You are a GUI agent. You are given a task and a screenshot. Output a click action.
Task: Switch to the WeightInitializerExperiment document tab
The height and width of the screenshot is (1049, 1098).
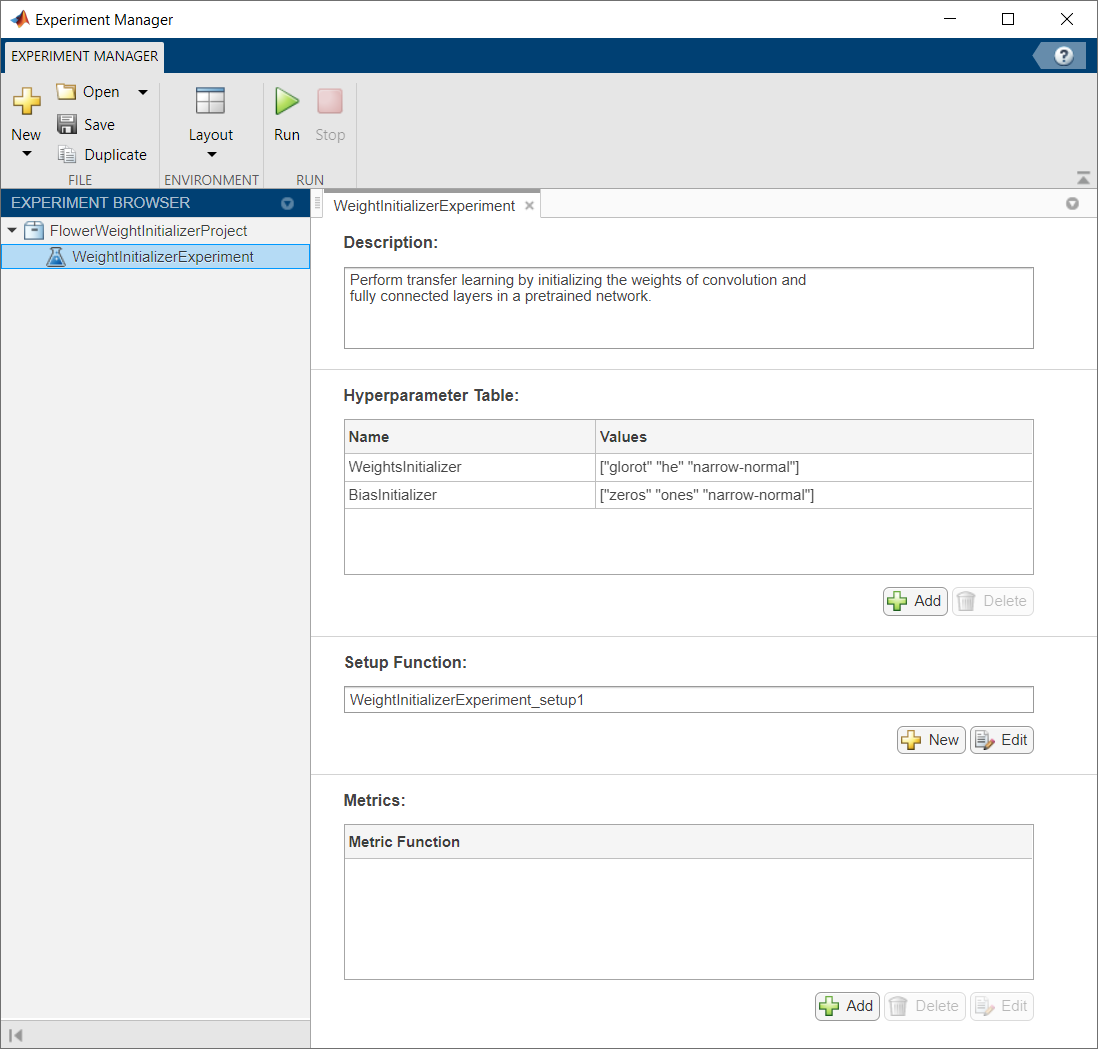click(424, 206)
